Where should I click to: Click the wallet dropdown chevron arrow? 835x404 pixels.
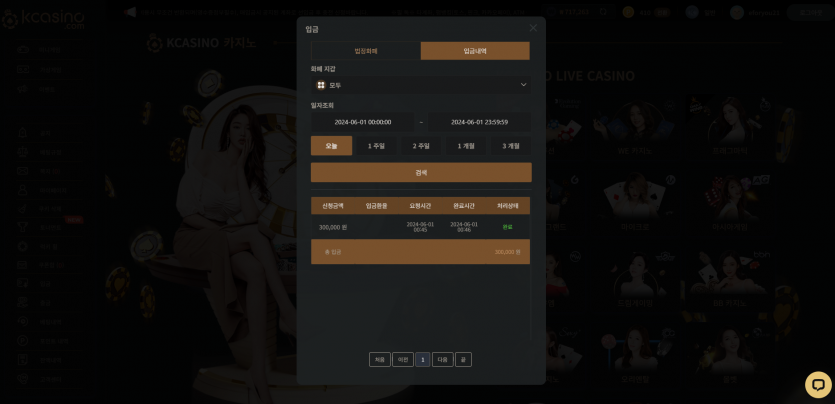(523, 85)
